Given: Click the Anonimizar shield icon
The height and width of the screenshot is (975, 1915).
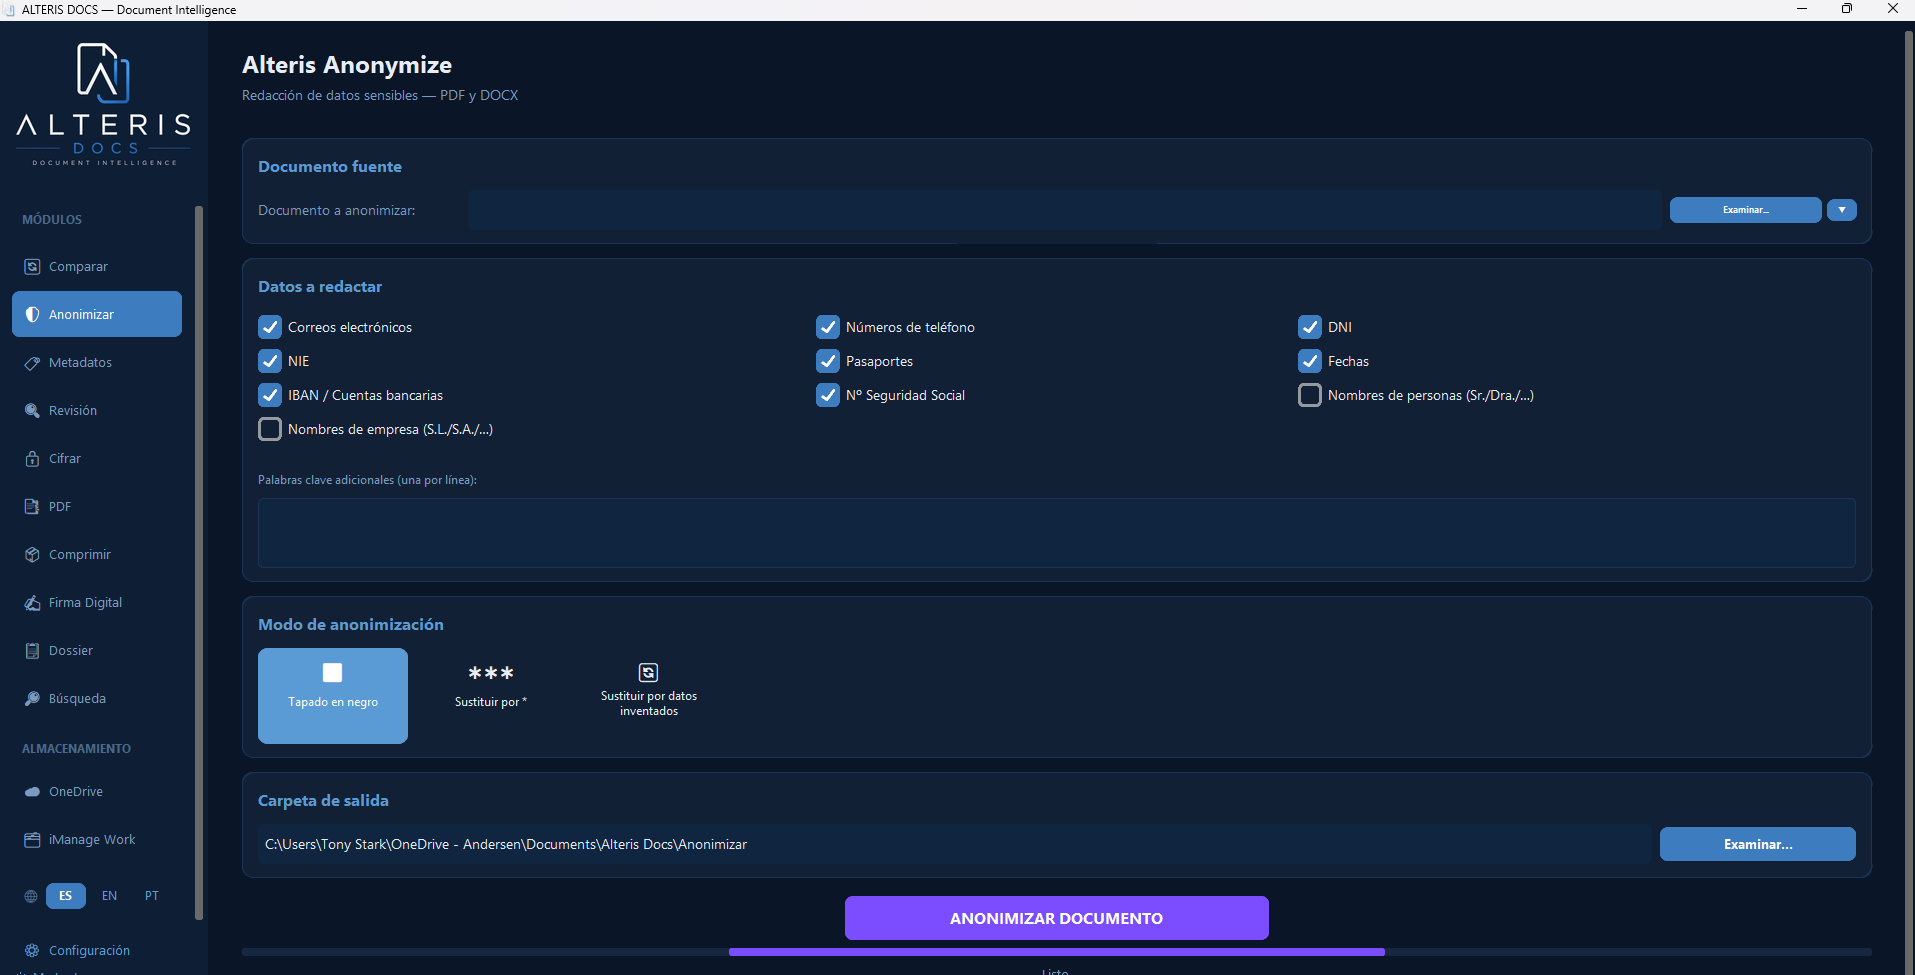Looking at the screenshot, I should (32, 315).
